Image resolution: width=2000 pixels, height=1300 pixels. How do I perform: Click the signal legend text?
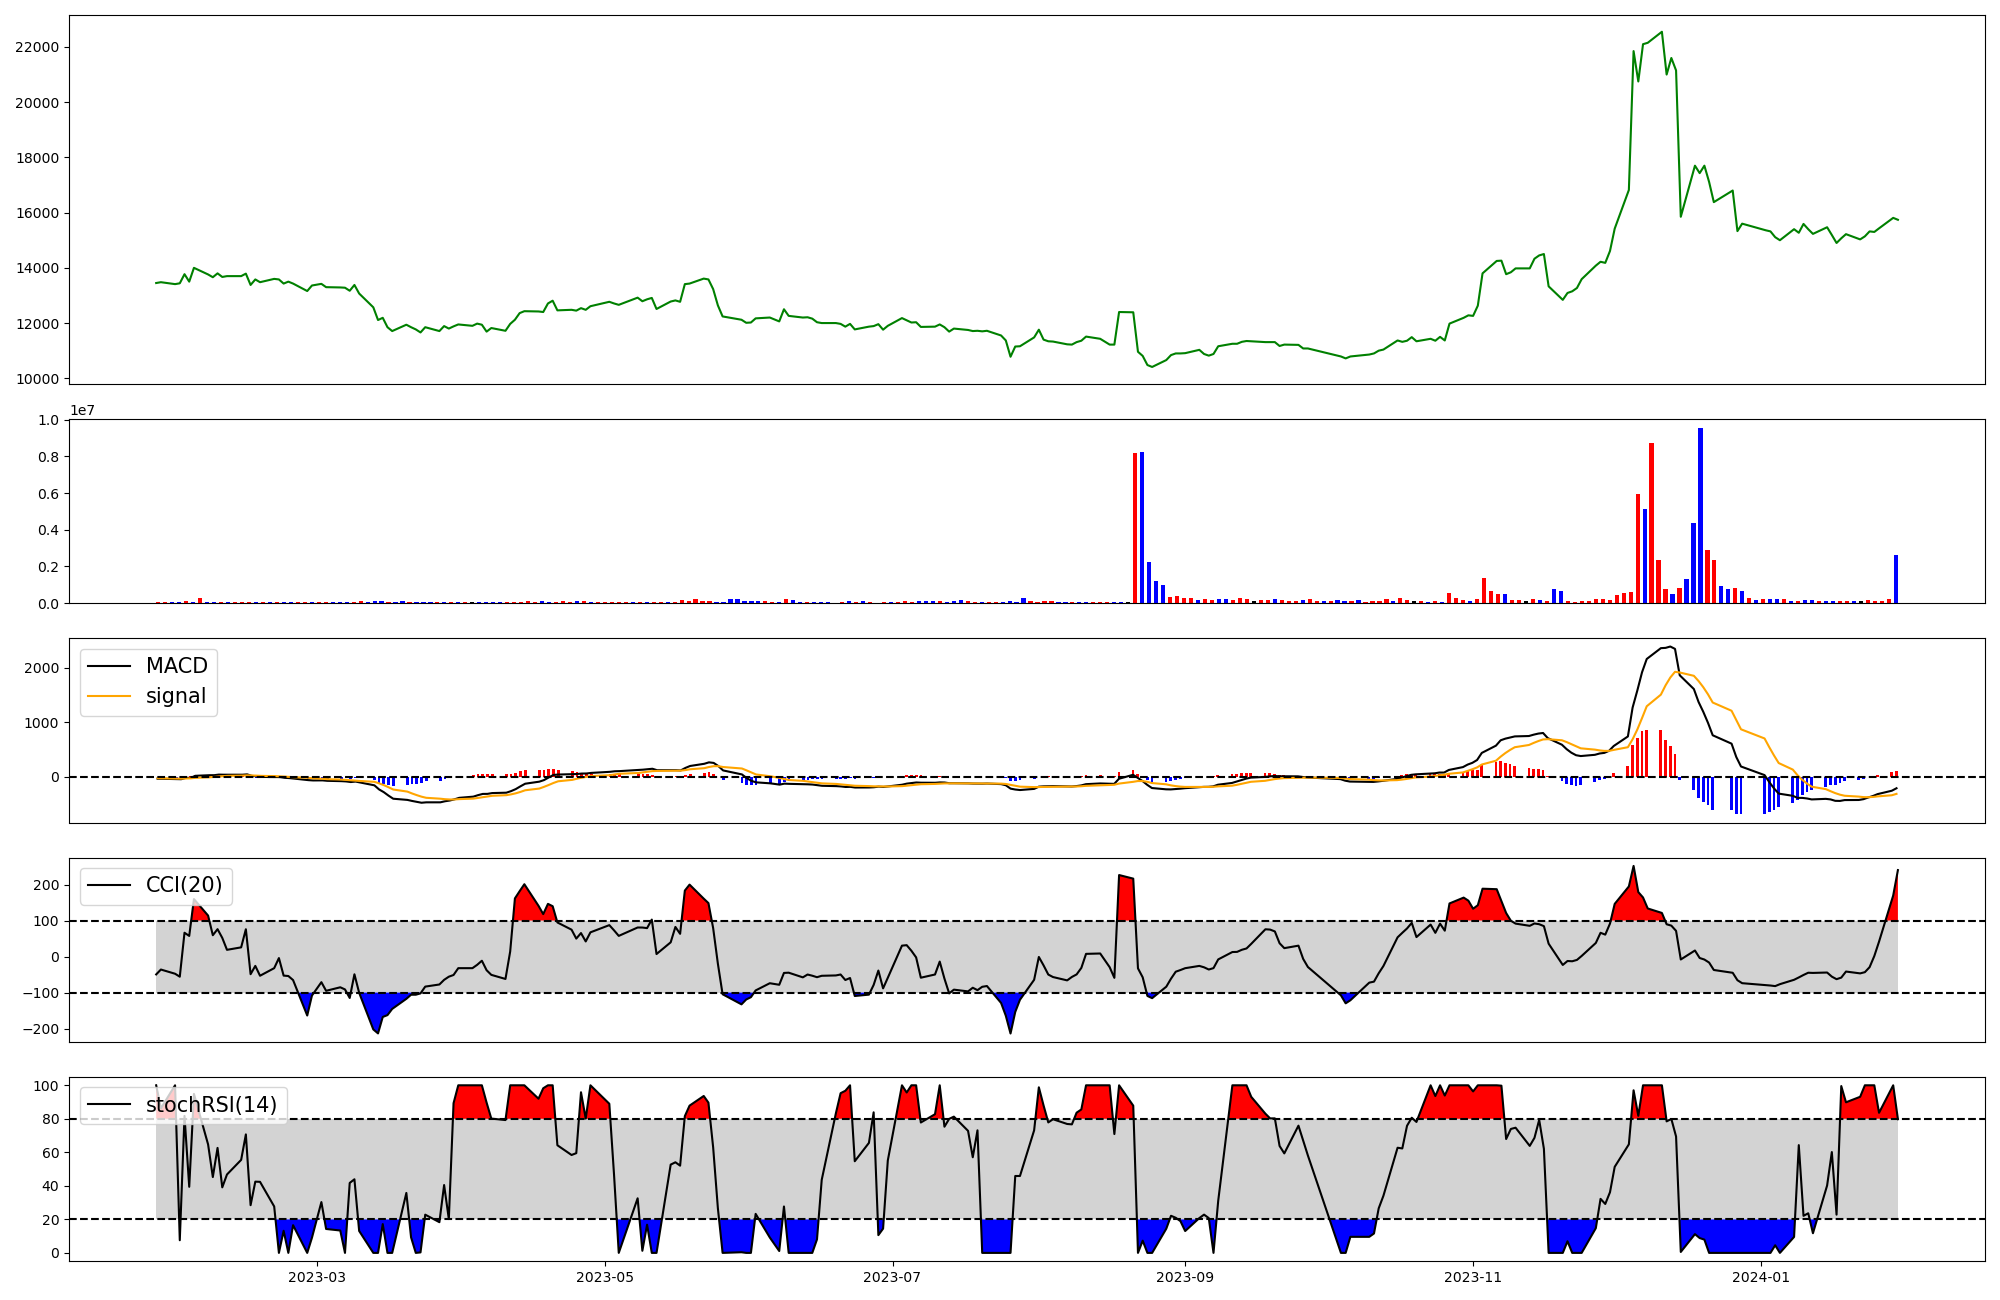coord(175,696)
